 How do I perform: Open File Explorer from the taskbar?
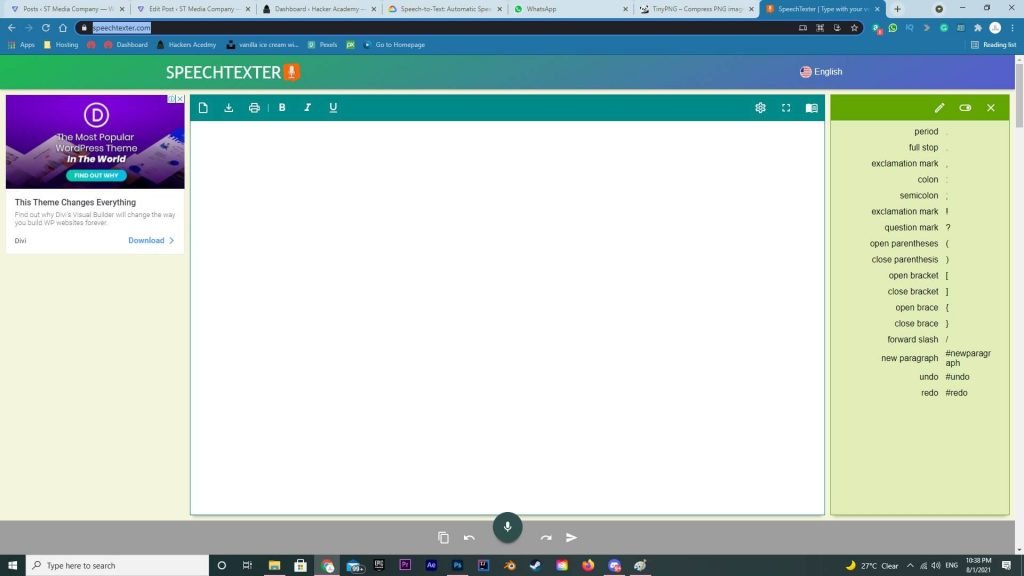click(274, 566)
